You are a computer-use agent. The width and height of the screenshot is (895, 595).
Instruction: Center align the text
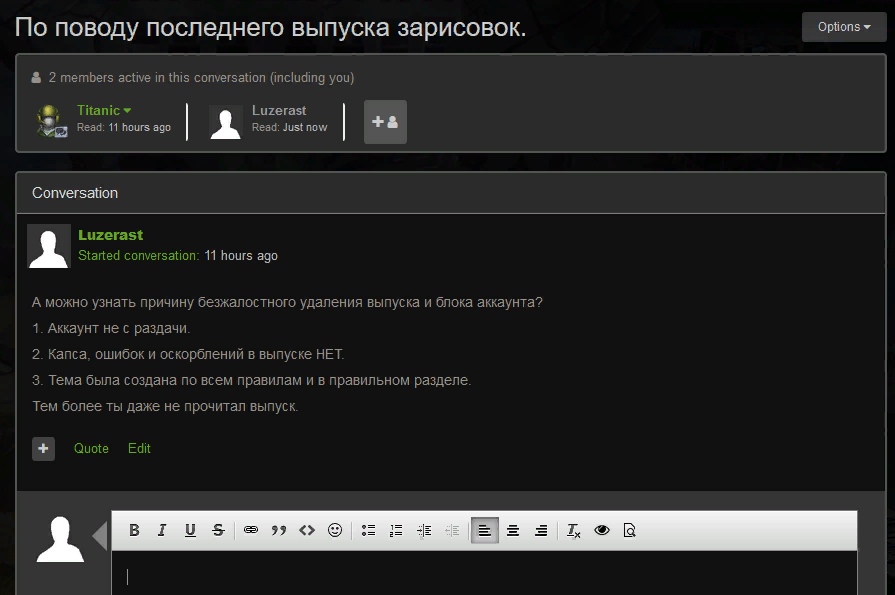click(513, 530)
